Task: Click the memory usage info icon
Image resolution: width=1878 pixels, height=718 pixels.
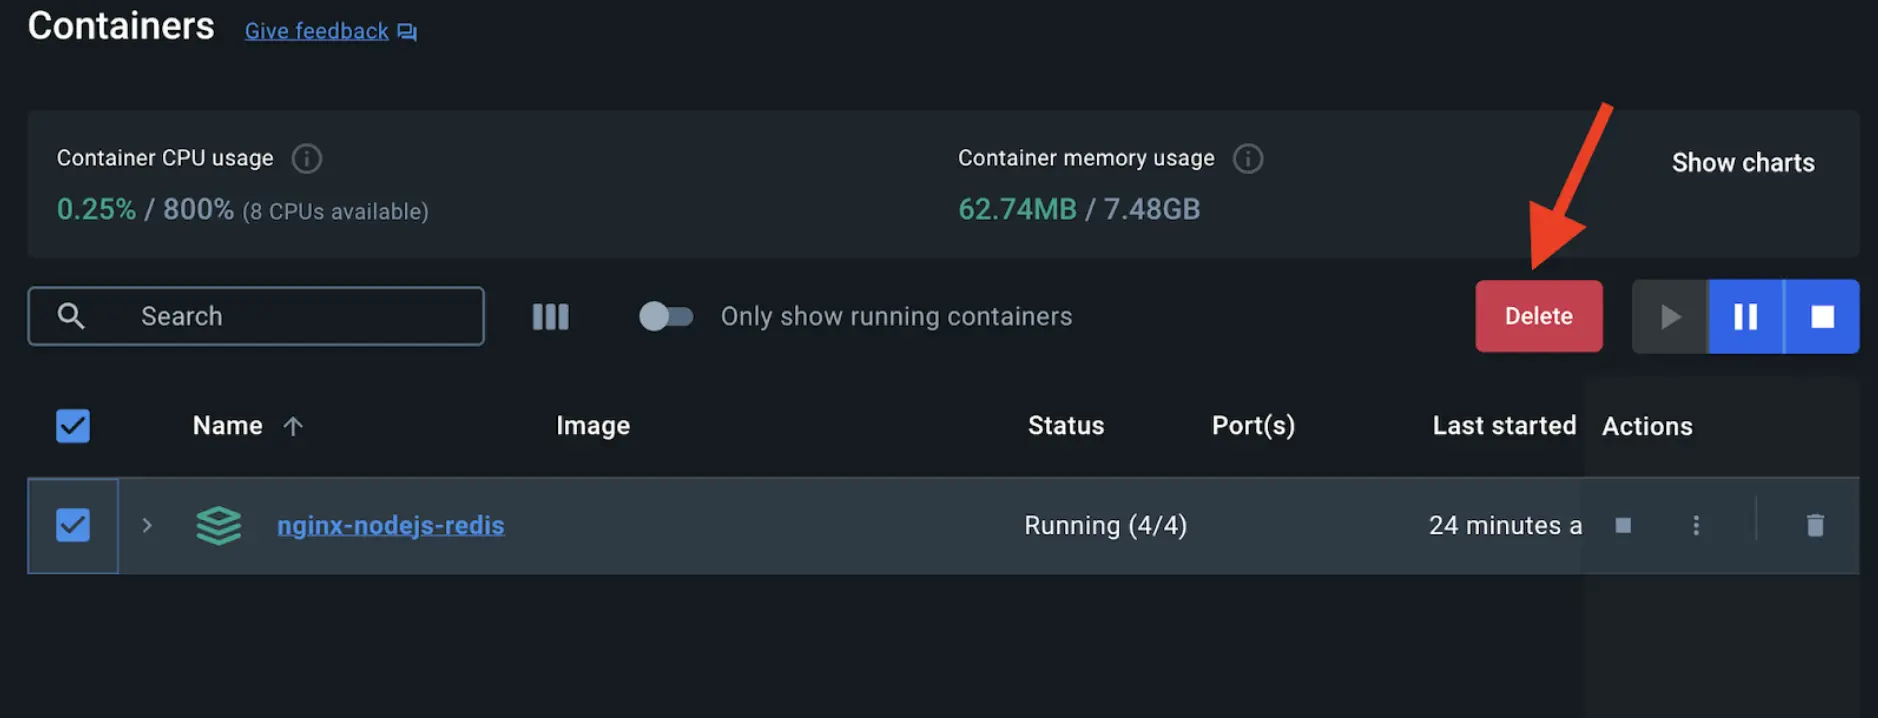Action: pyautogui.click(x=1247, y=158)
